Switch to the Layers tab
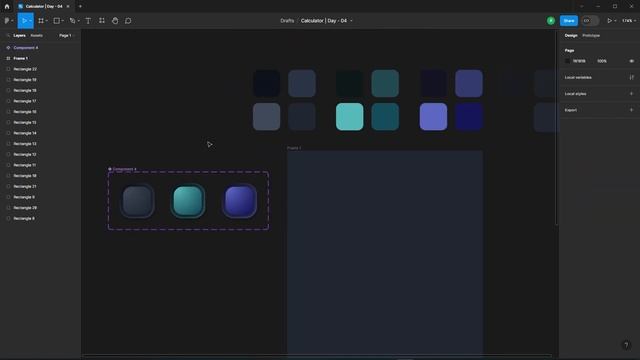This screenshot has width=640, height=360. coord(19,36)
